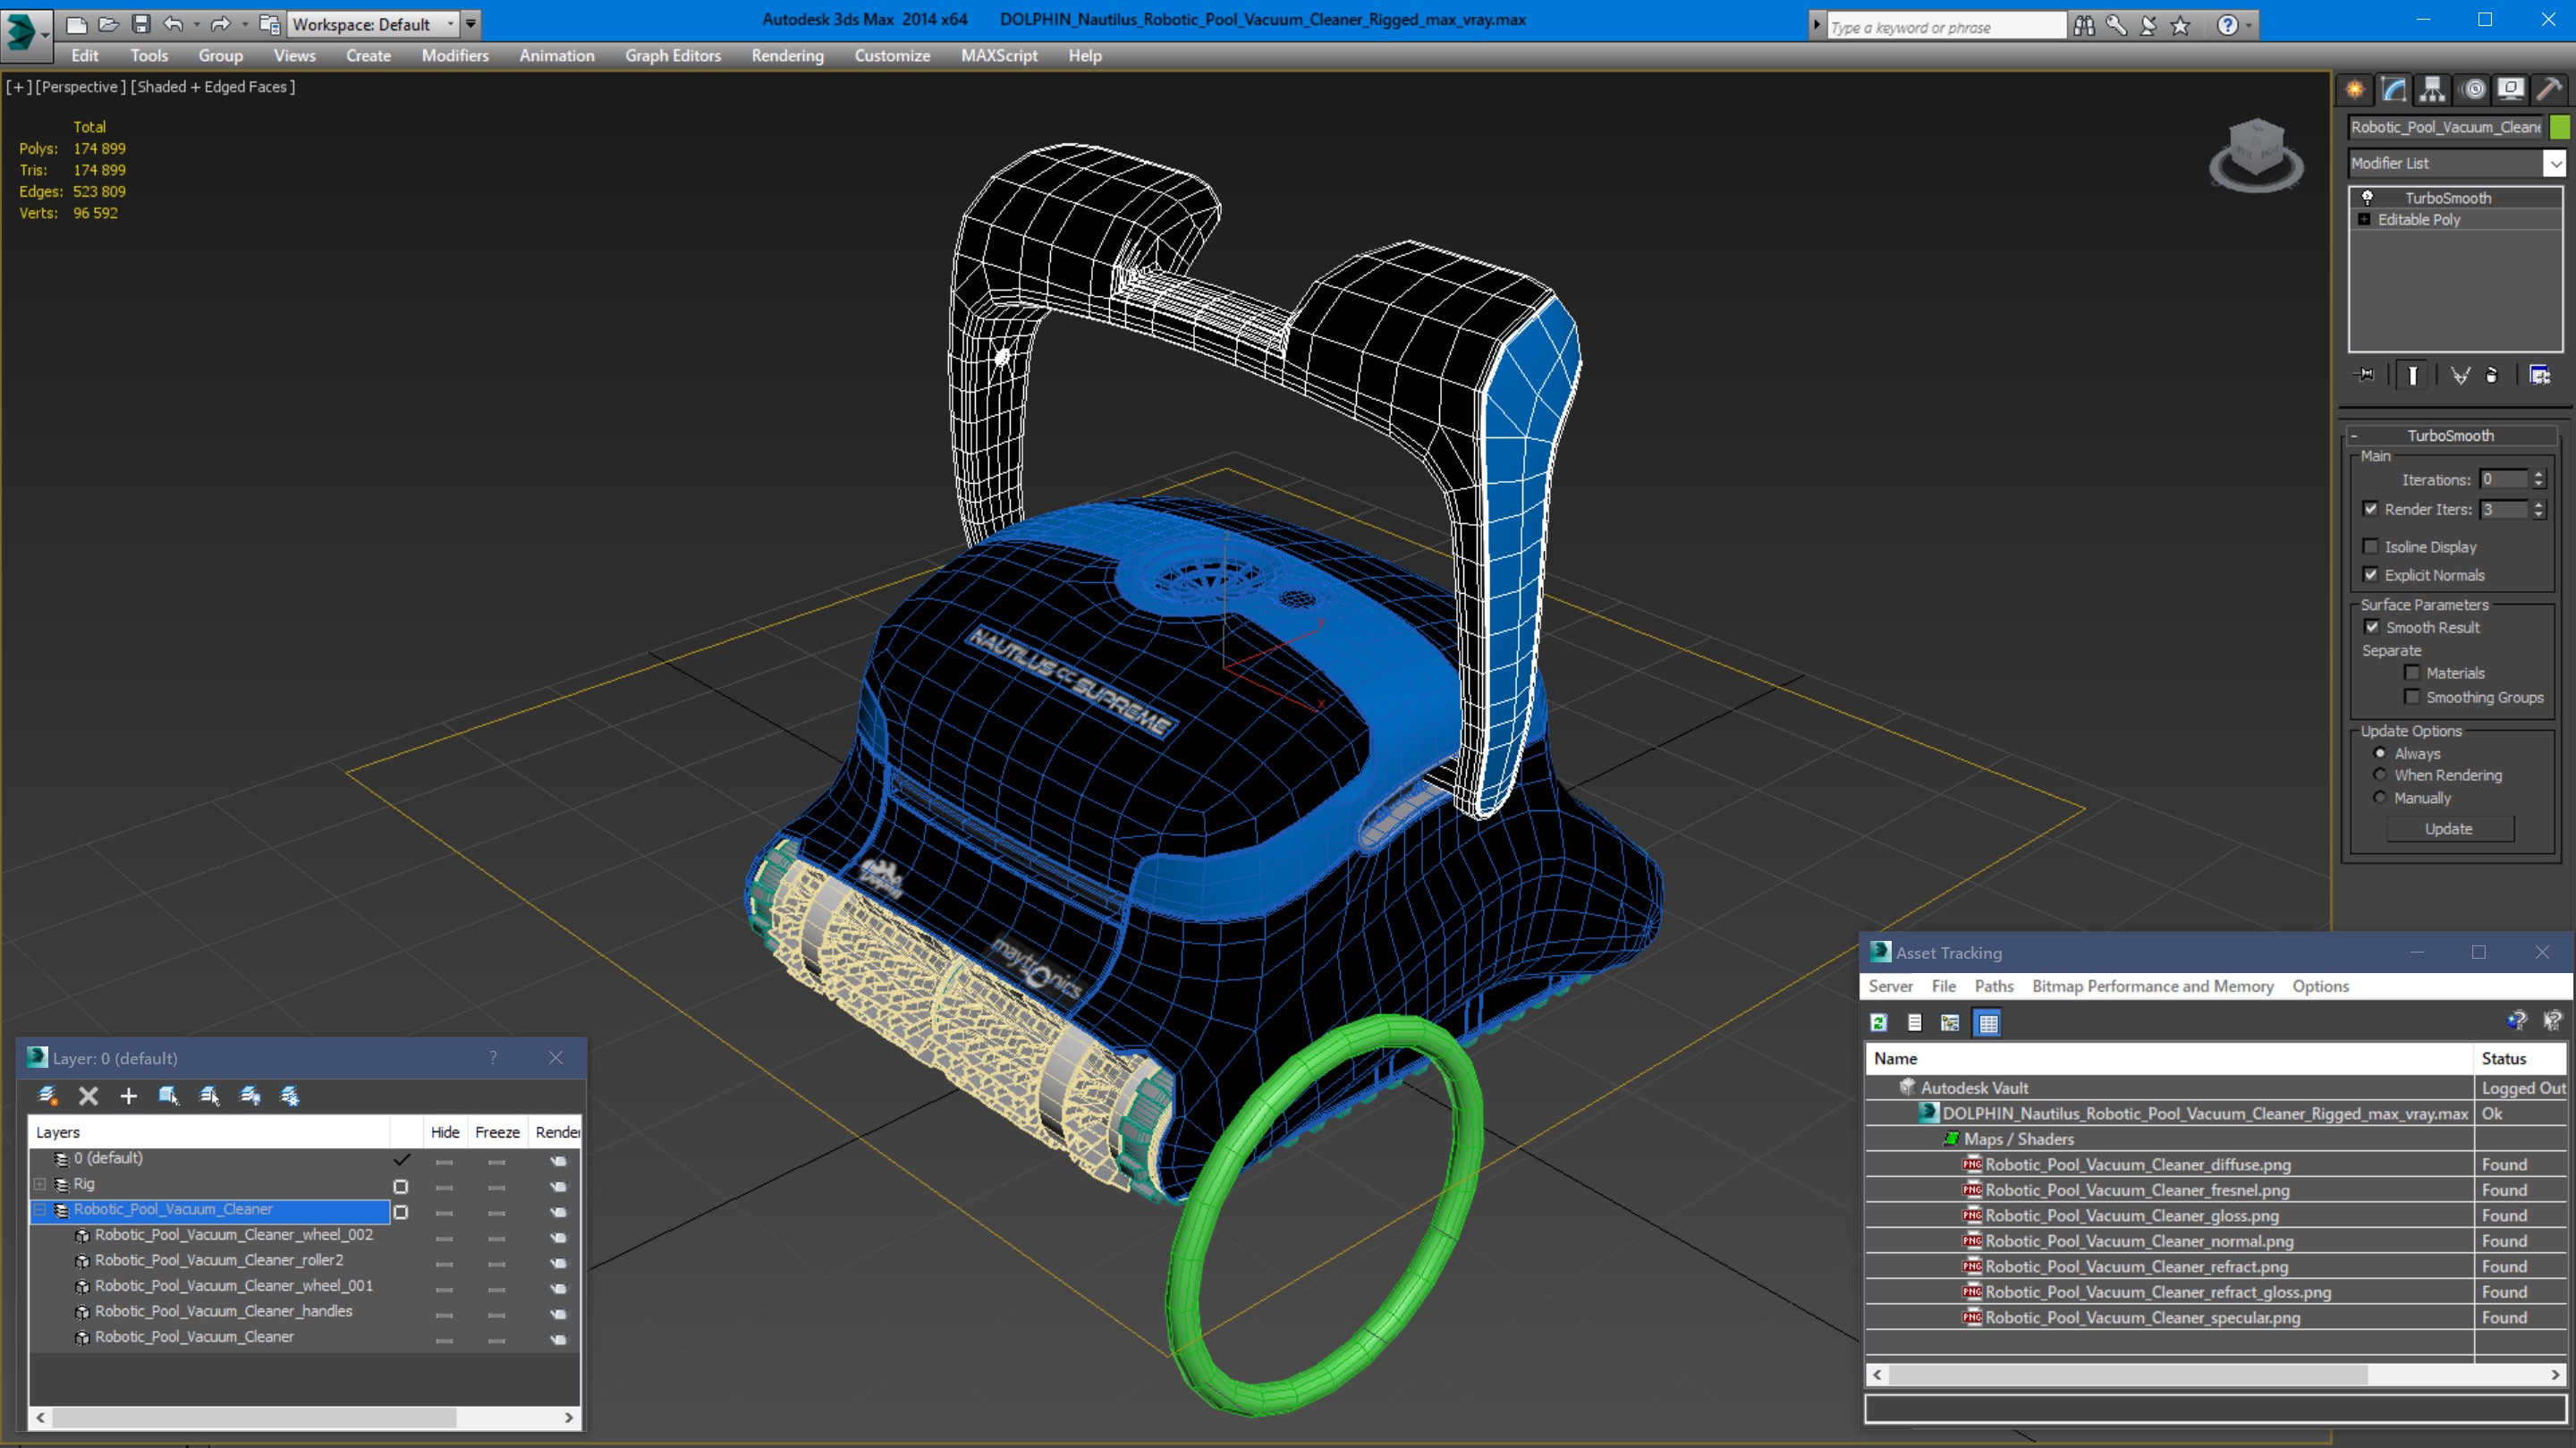Refresh the Asset Tracking list

1879,1022
